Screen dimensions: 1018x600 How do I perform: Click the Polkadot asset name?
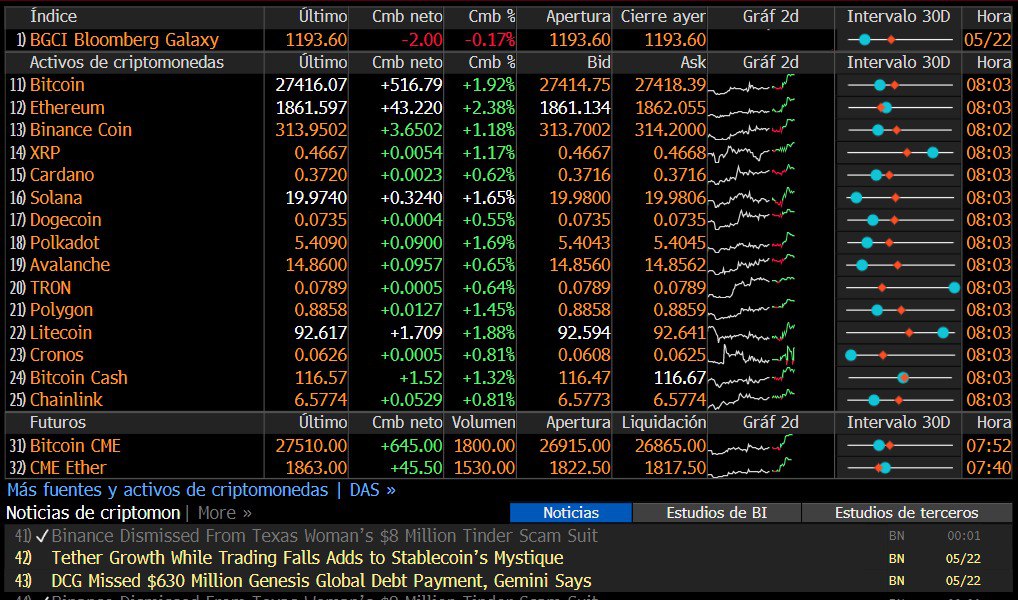click(x=64, y=243)
